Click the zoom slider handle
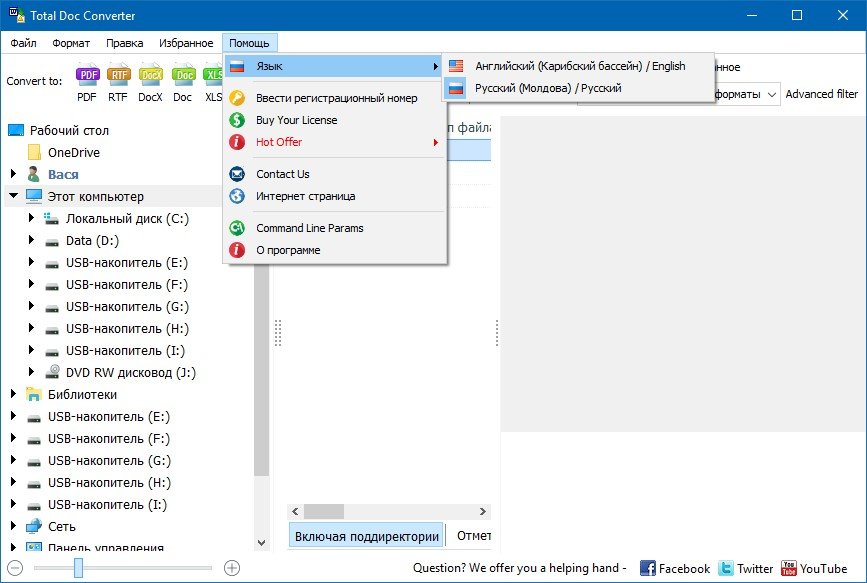Screen dimensions: 867x583 pos(78,568)
